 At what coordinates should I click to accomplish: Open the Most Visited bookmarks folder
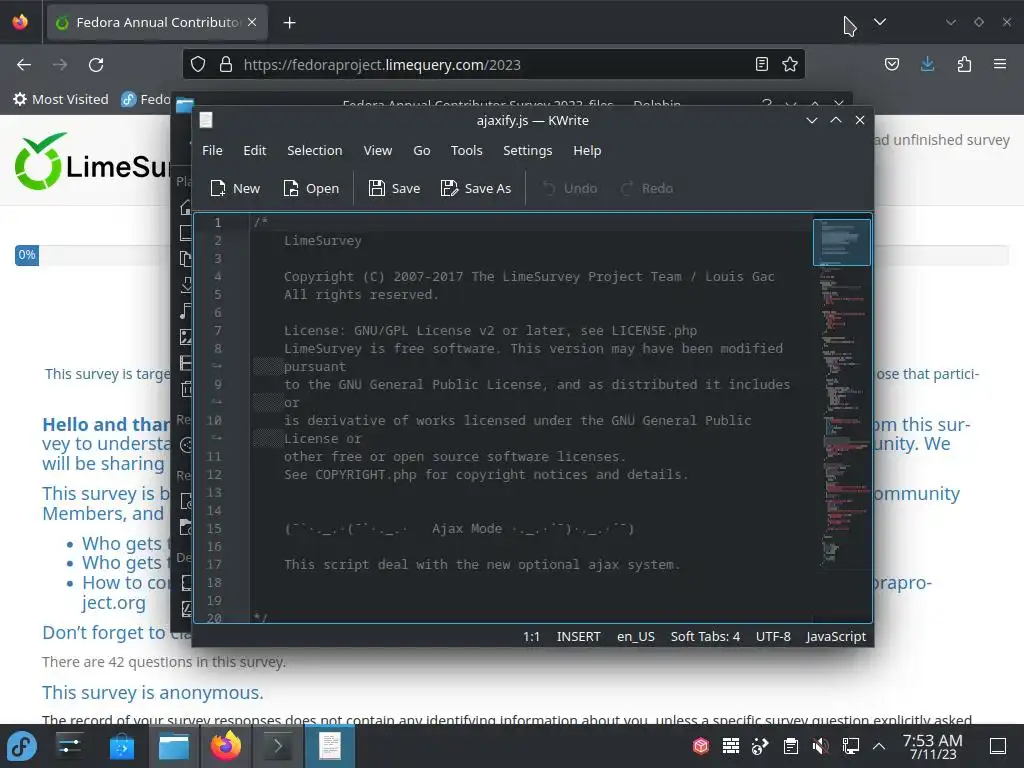tap(61, 99)
